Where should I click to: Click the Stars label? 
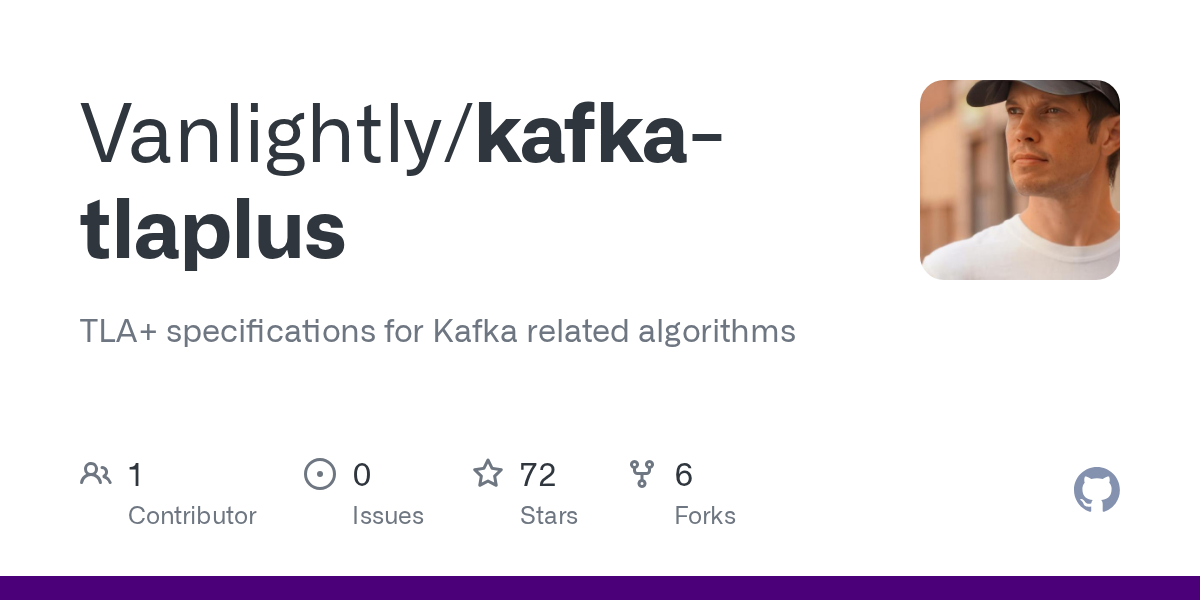pos(549,516)
